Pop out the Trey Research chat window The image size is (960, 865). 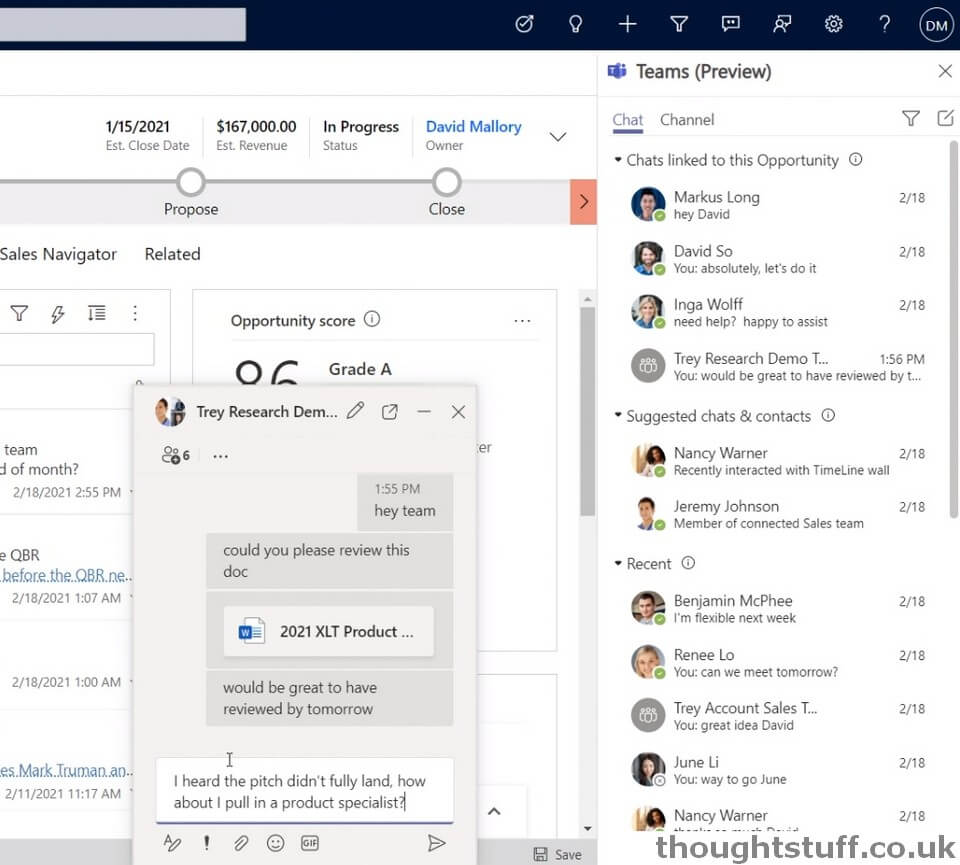pyautogui.click(x=389, y=411)
